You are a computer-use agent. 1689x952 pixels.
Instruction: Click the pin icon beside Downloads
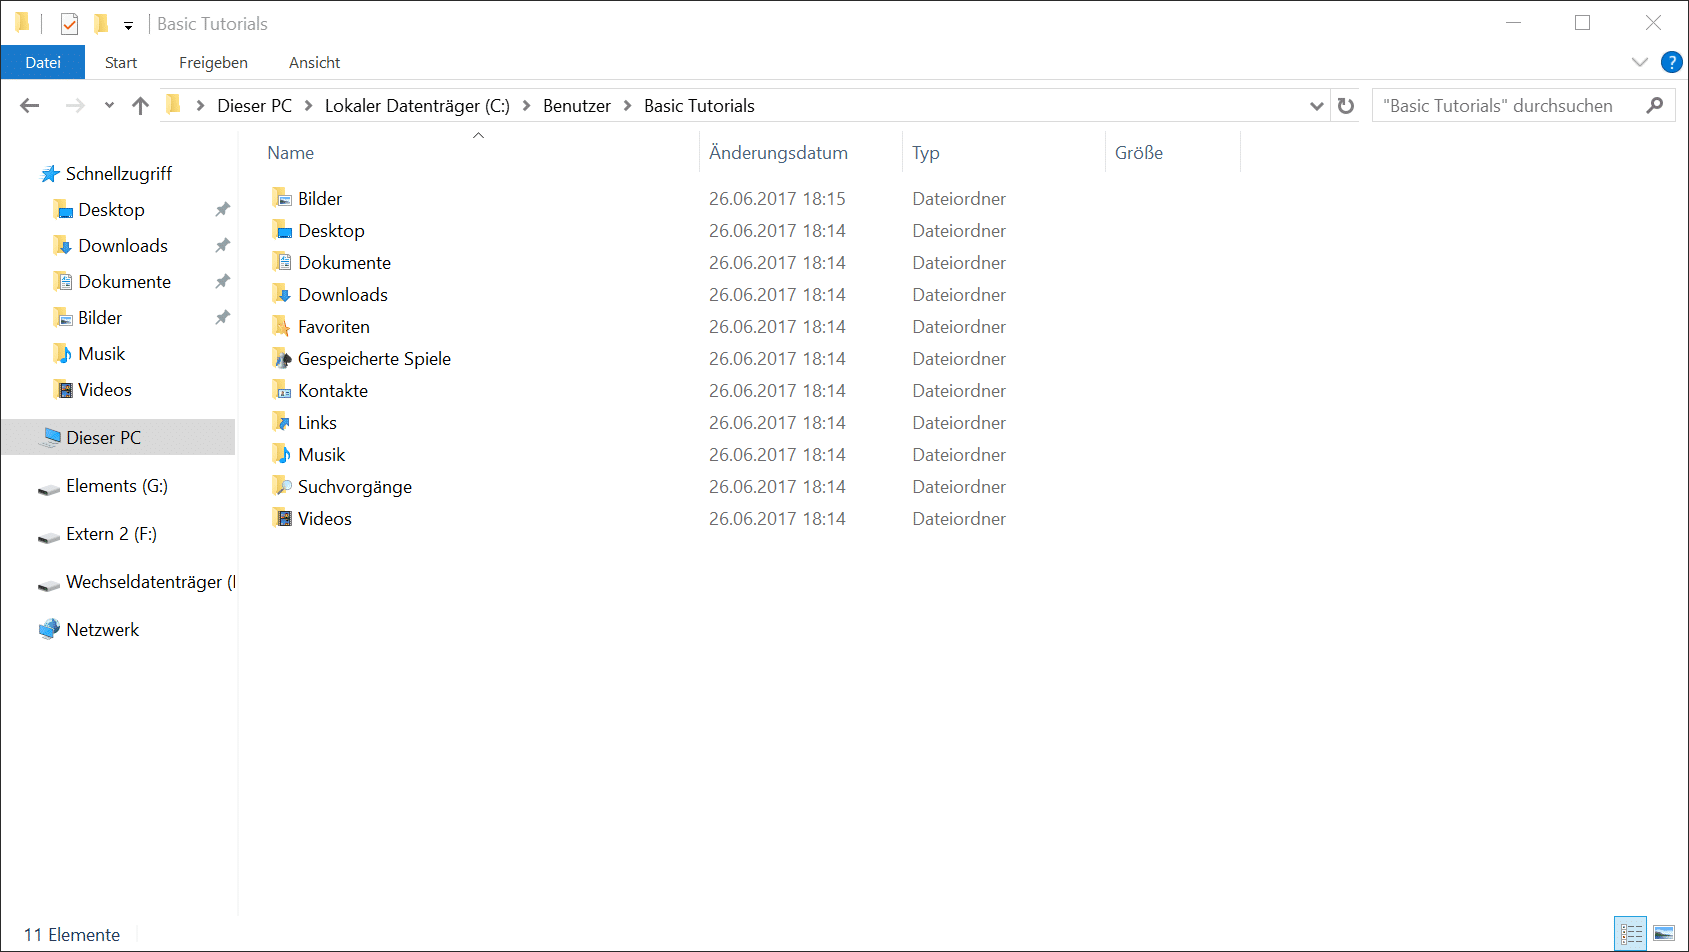222,246
